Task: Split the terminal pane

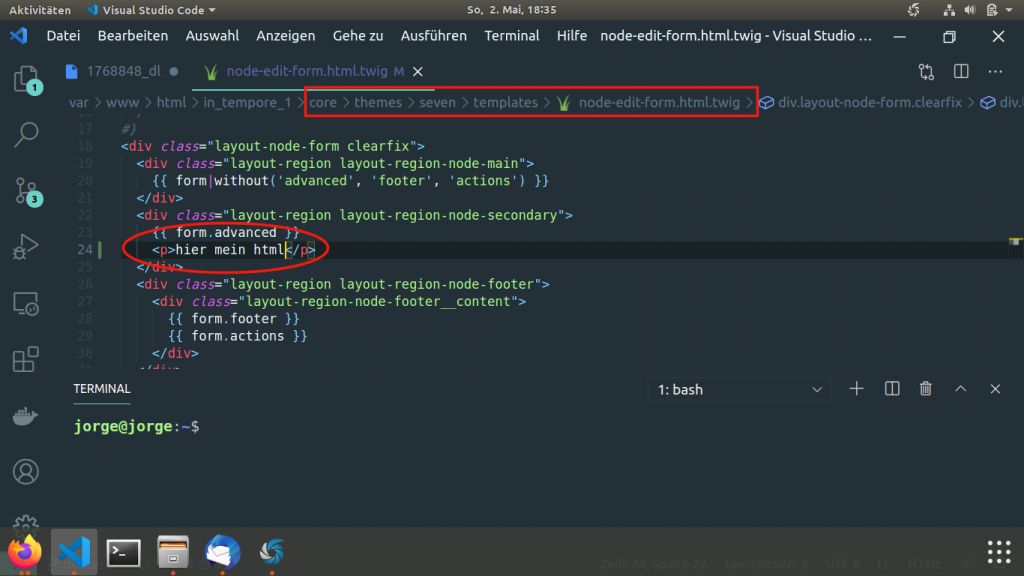Action: (x=892, y=389)
